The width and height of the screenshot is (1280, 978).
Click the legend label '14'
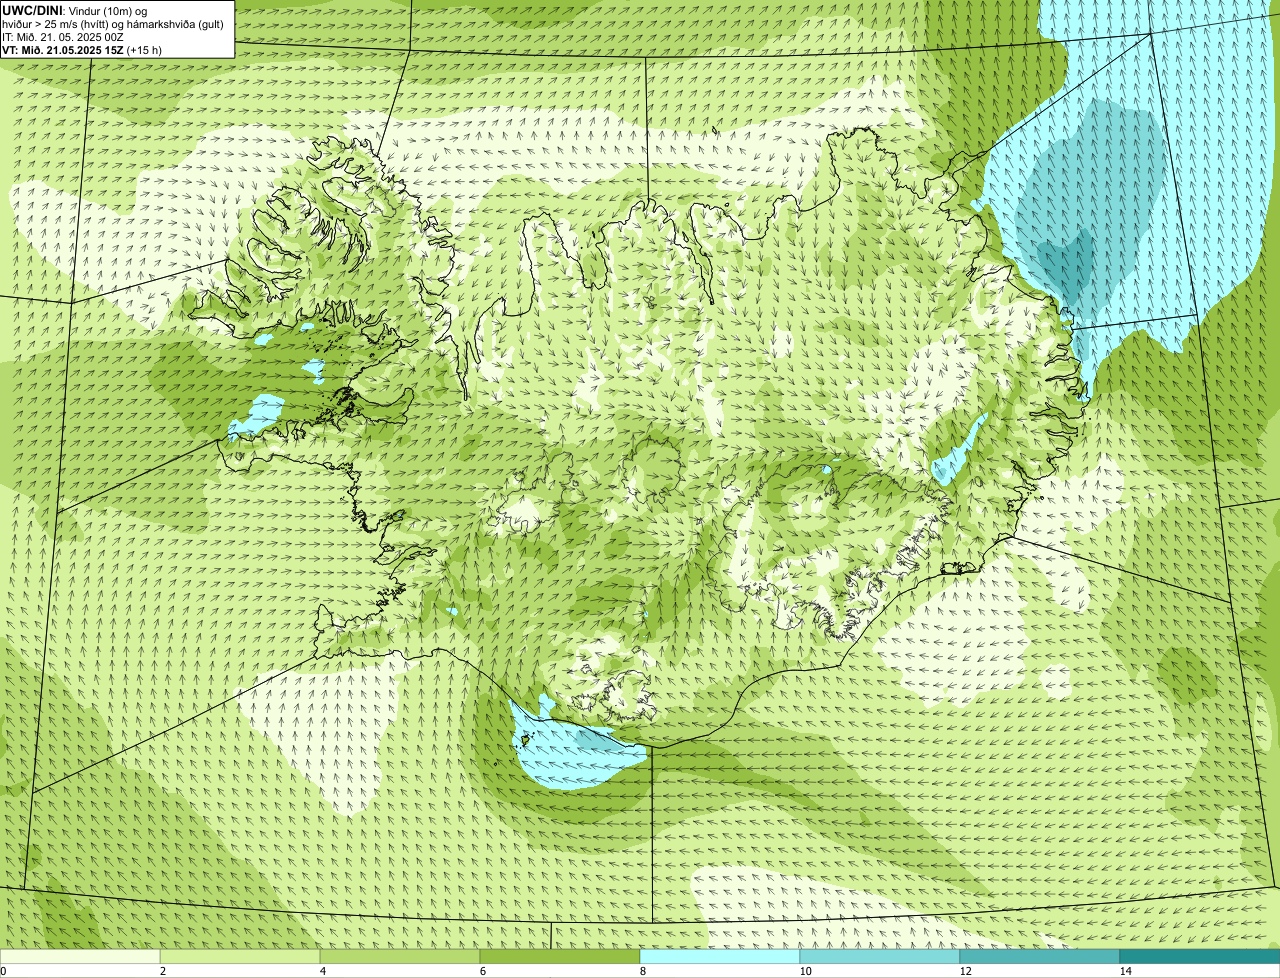tap(1125, 971)
